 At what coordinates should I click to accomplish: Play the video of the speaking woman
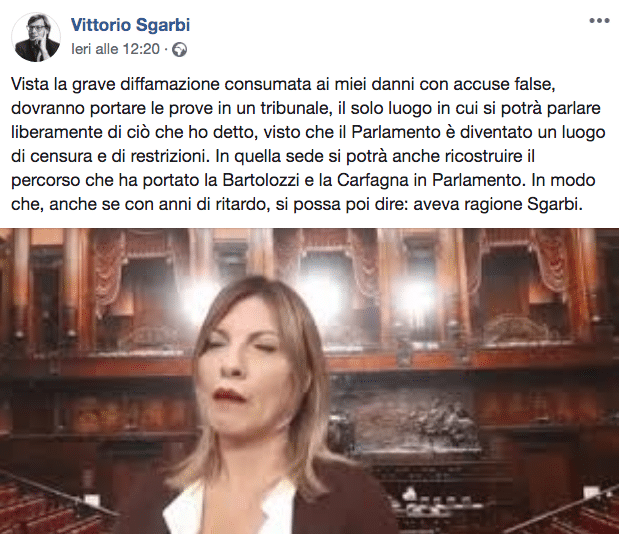310,381
